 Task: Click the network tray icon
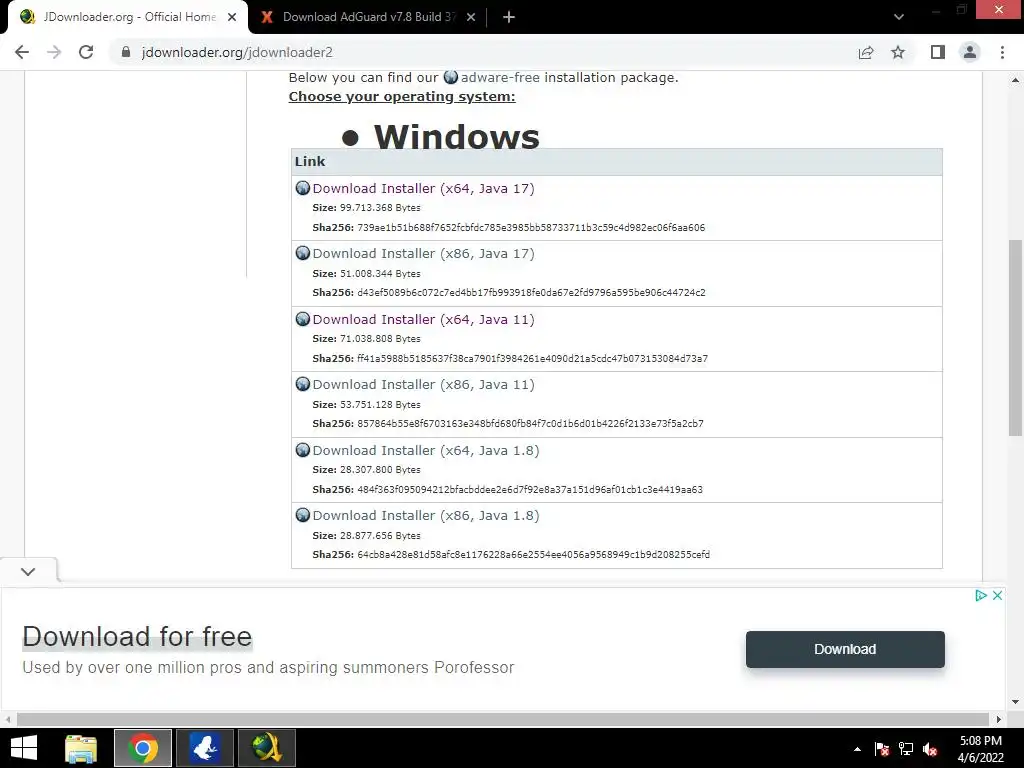click(906, 749)
